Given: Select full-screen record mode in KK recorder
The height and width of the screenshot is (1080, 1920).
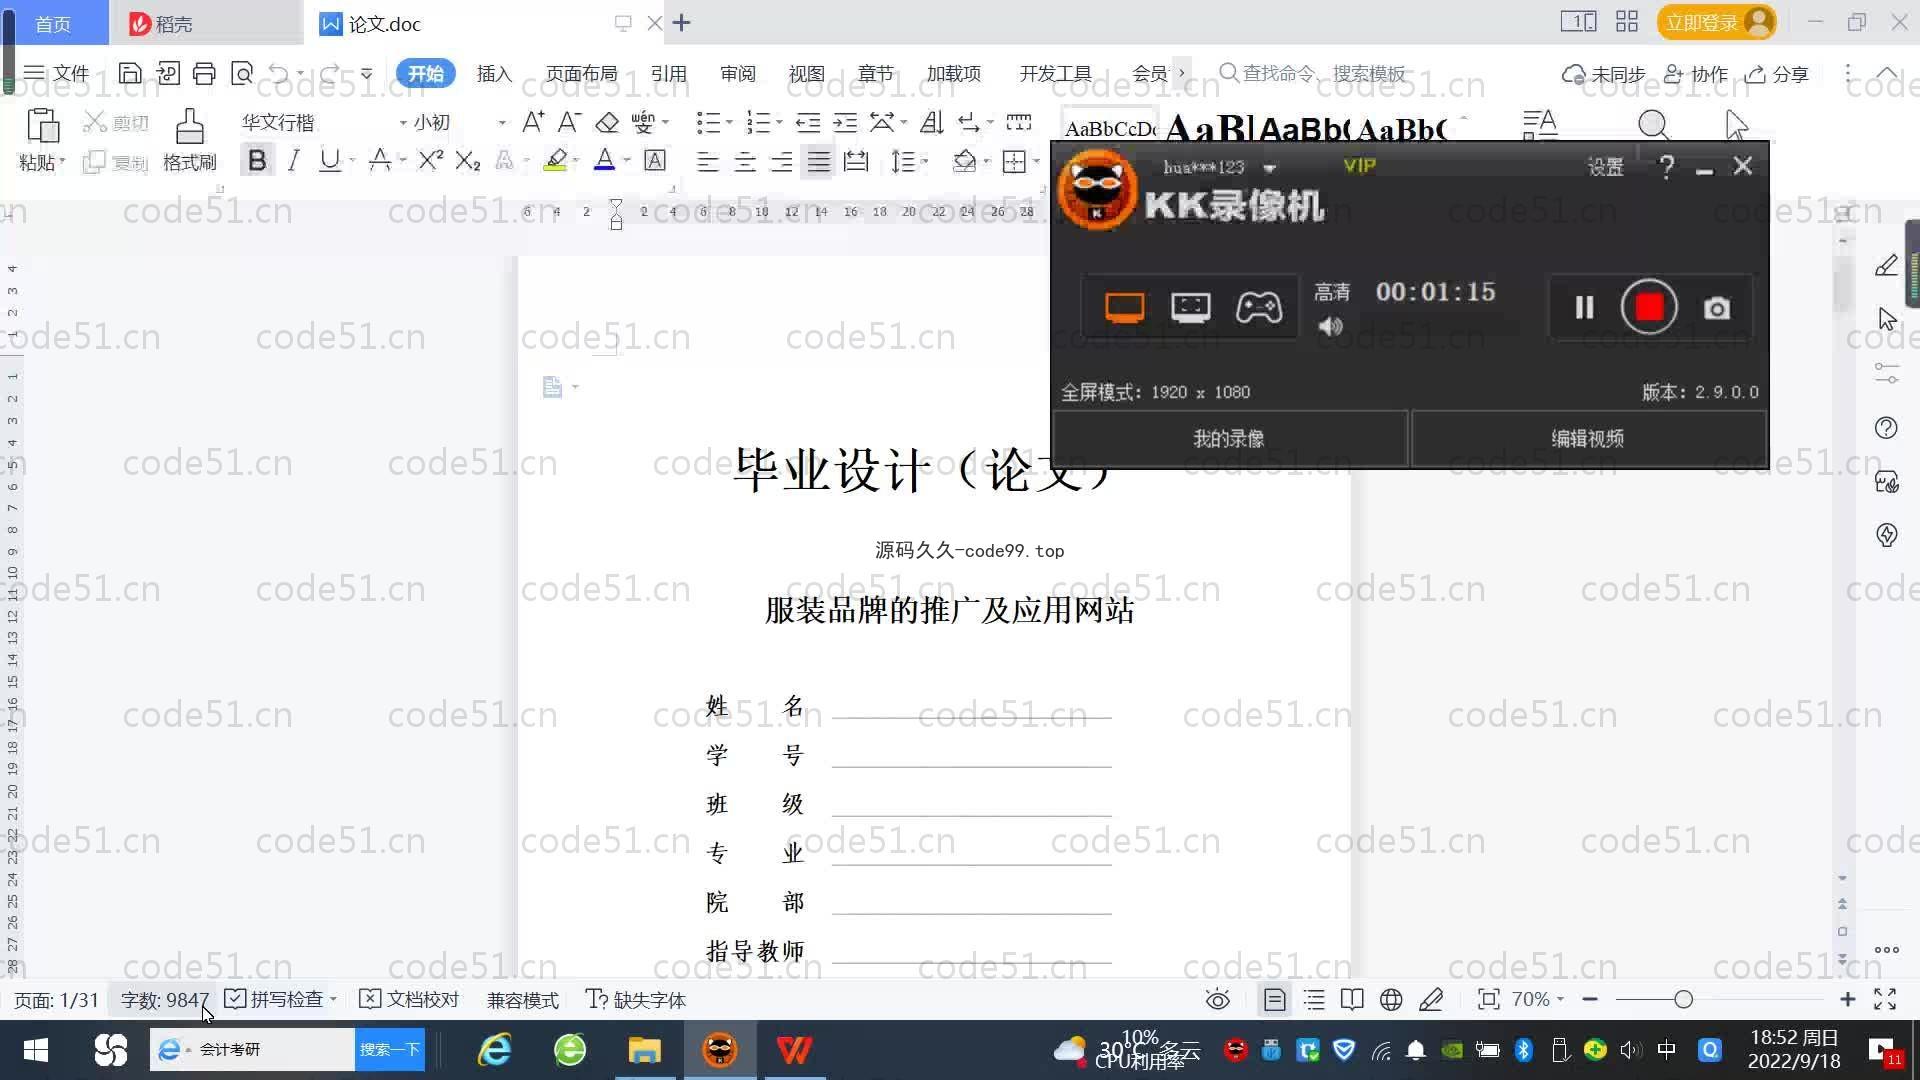Looking at the screenshot, I should [1124, 307].
